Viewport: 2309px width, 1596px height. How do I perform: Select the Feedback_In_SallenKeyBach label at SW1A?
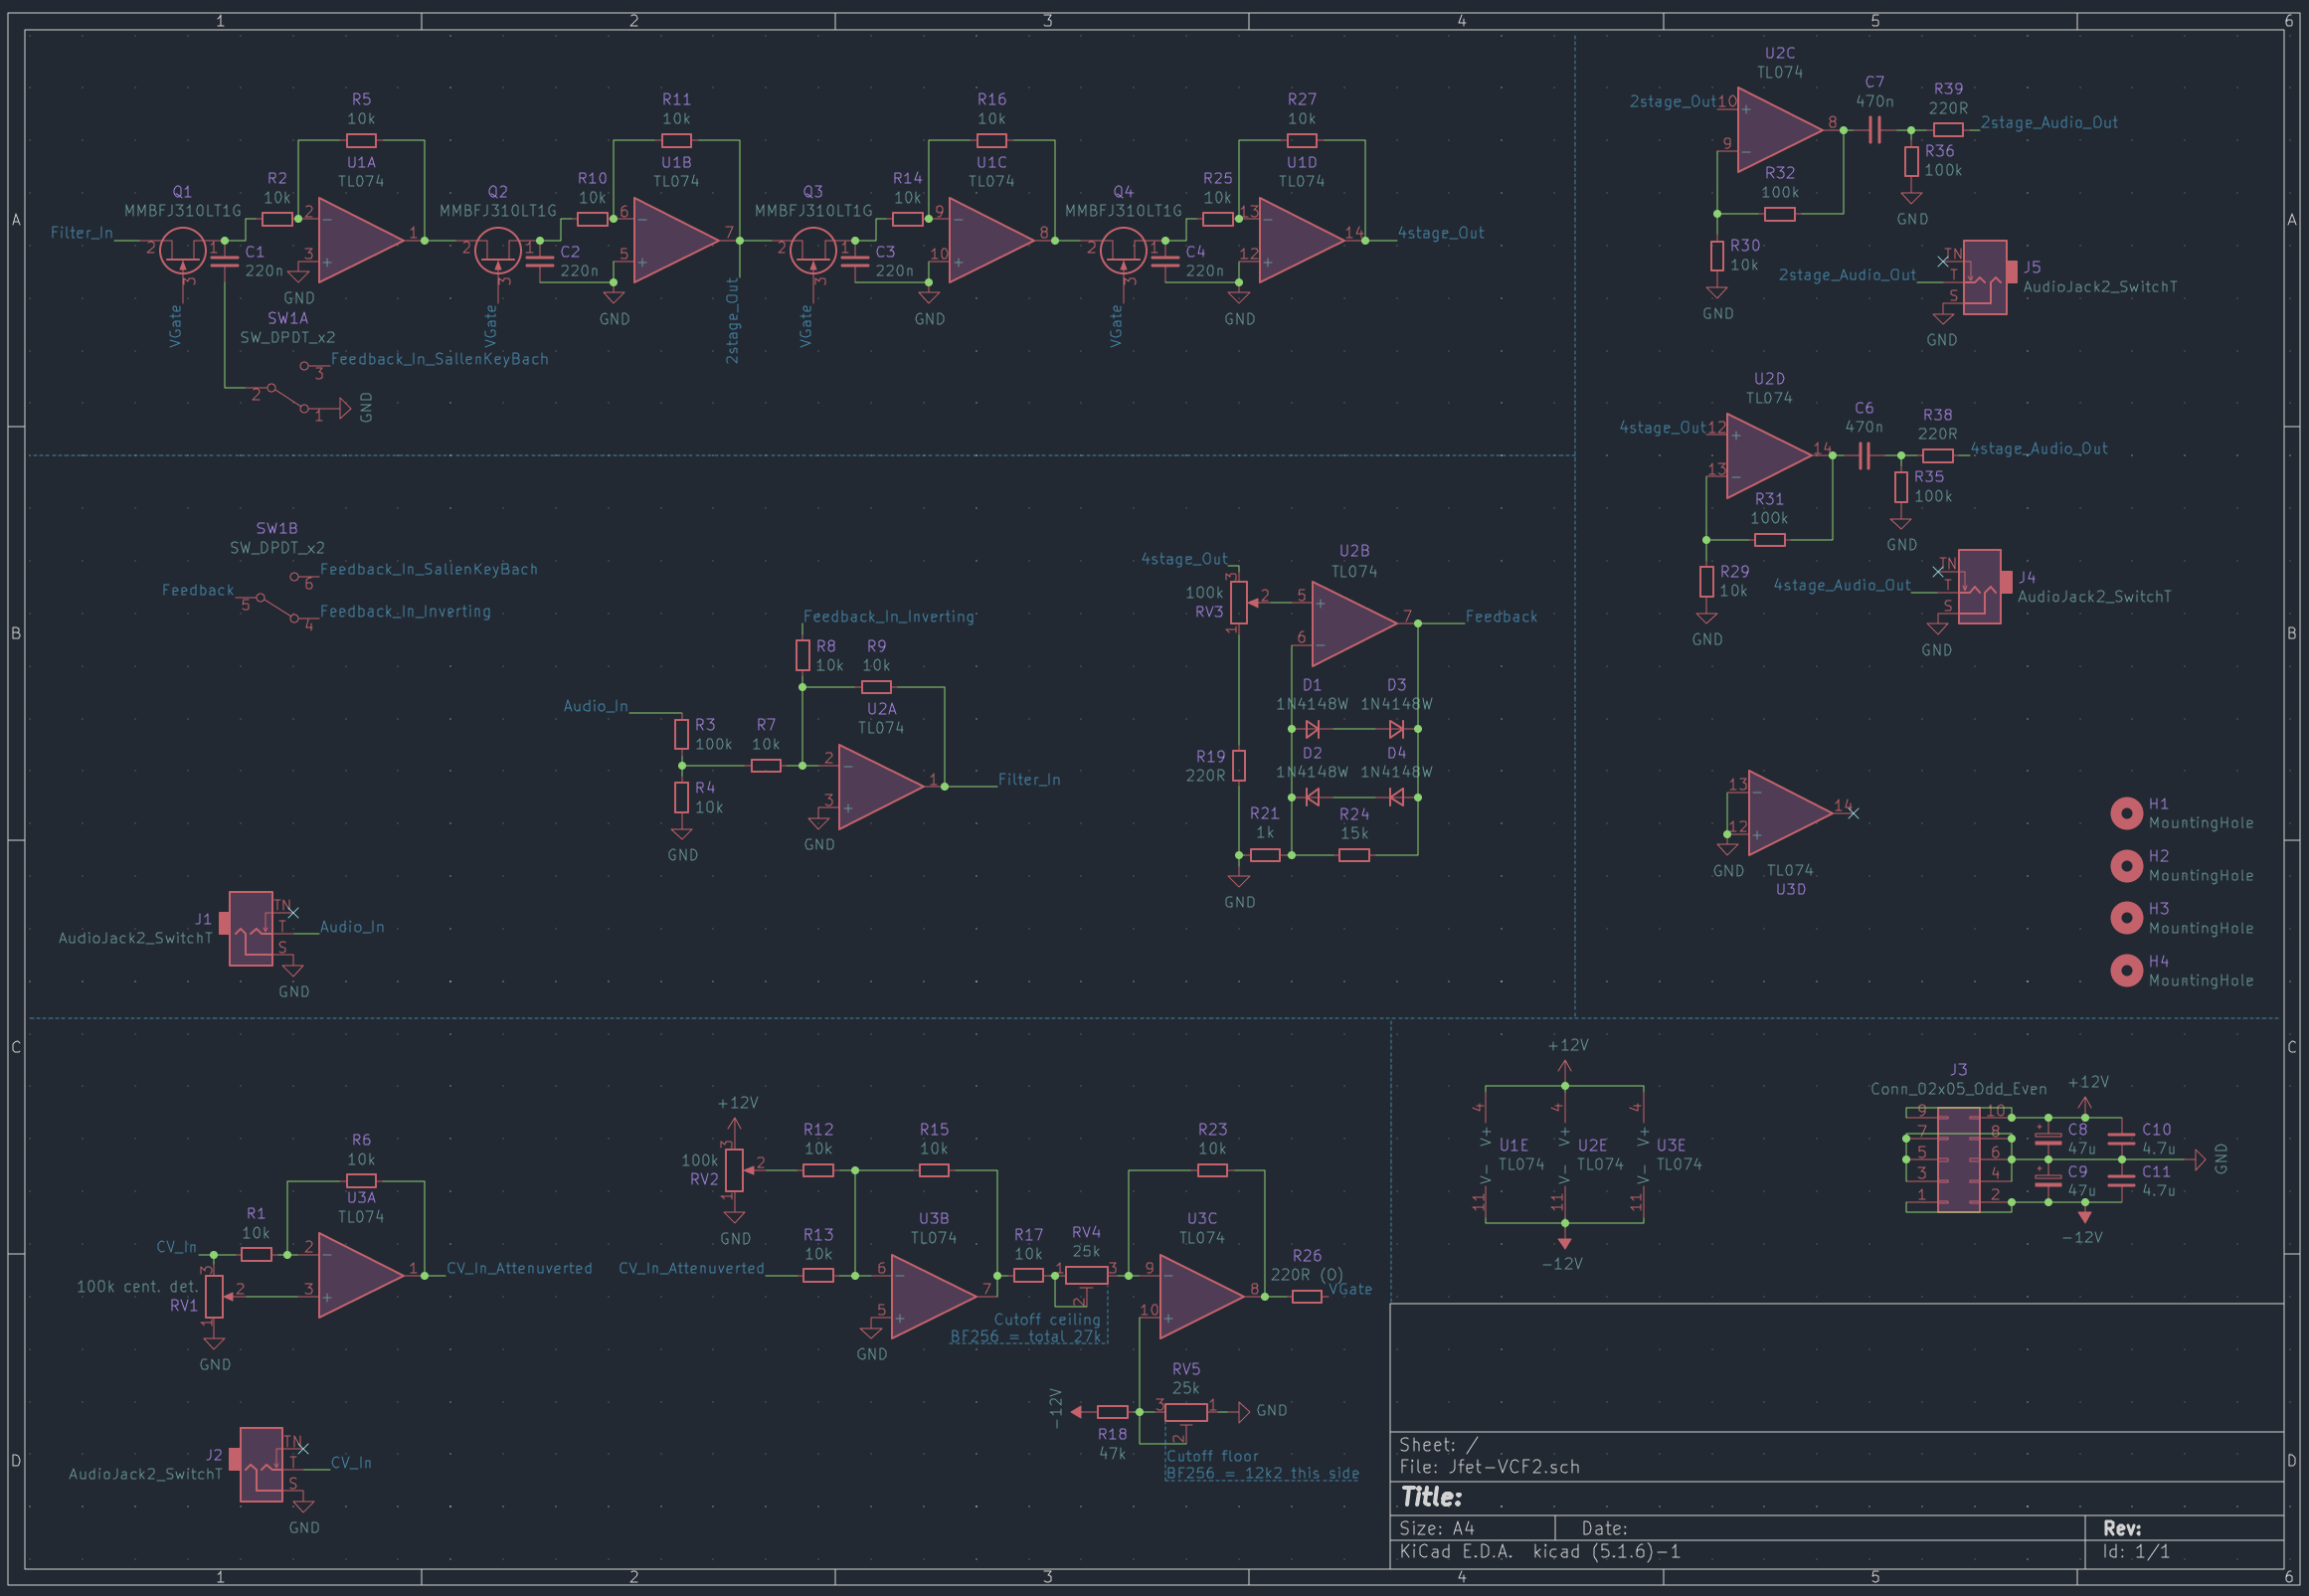coord(439,359)
